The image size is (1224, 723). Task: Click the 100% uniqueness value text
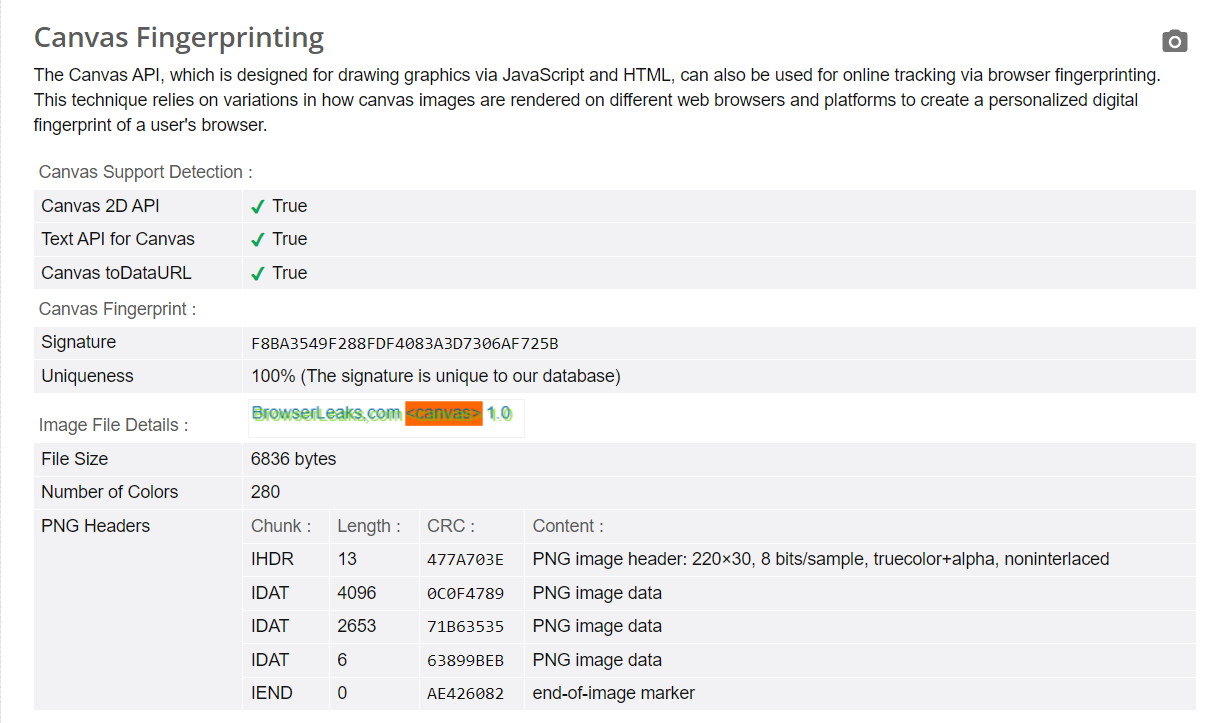pyautogui.click(x=436, y=376)
